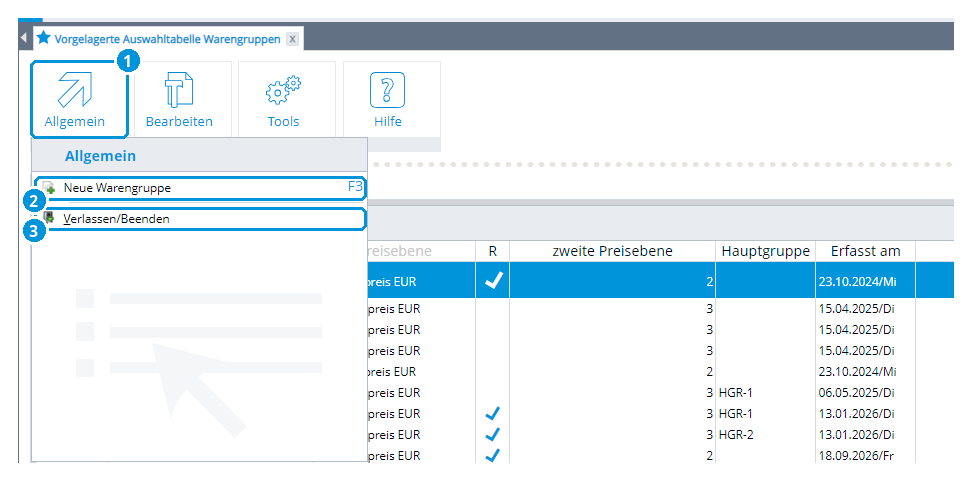Toggle R checkmark in the HGR-2 row
The width and height of the screenshot is (972, 481).
point(493,435)
